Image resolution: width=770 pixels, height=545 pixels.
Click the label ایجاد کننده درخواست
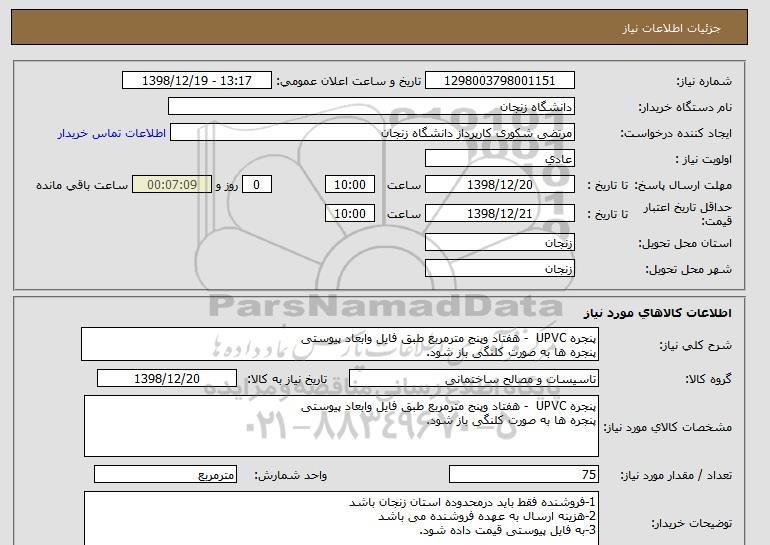click(676, 133)
